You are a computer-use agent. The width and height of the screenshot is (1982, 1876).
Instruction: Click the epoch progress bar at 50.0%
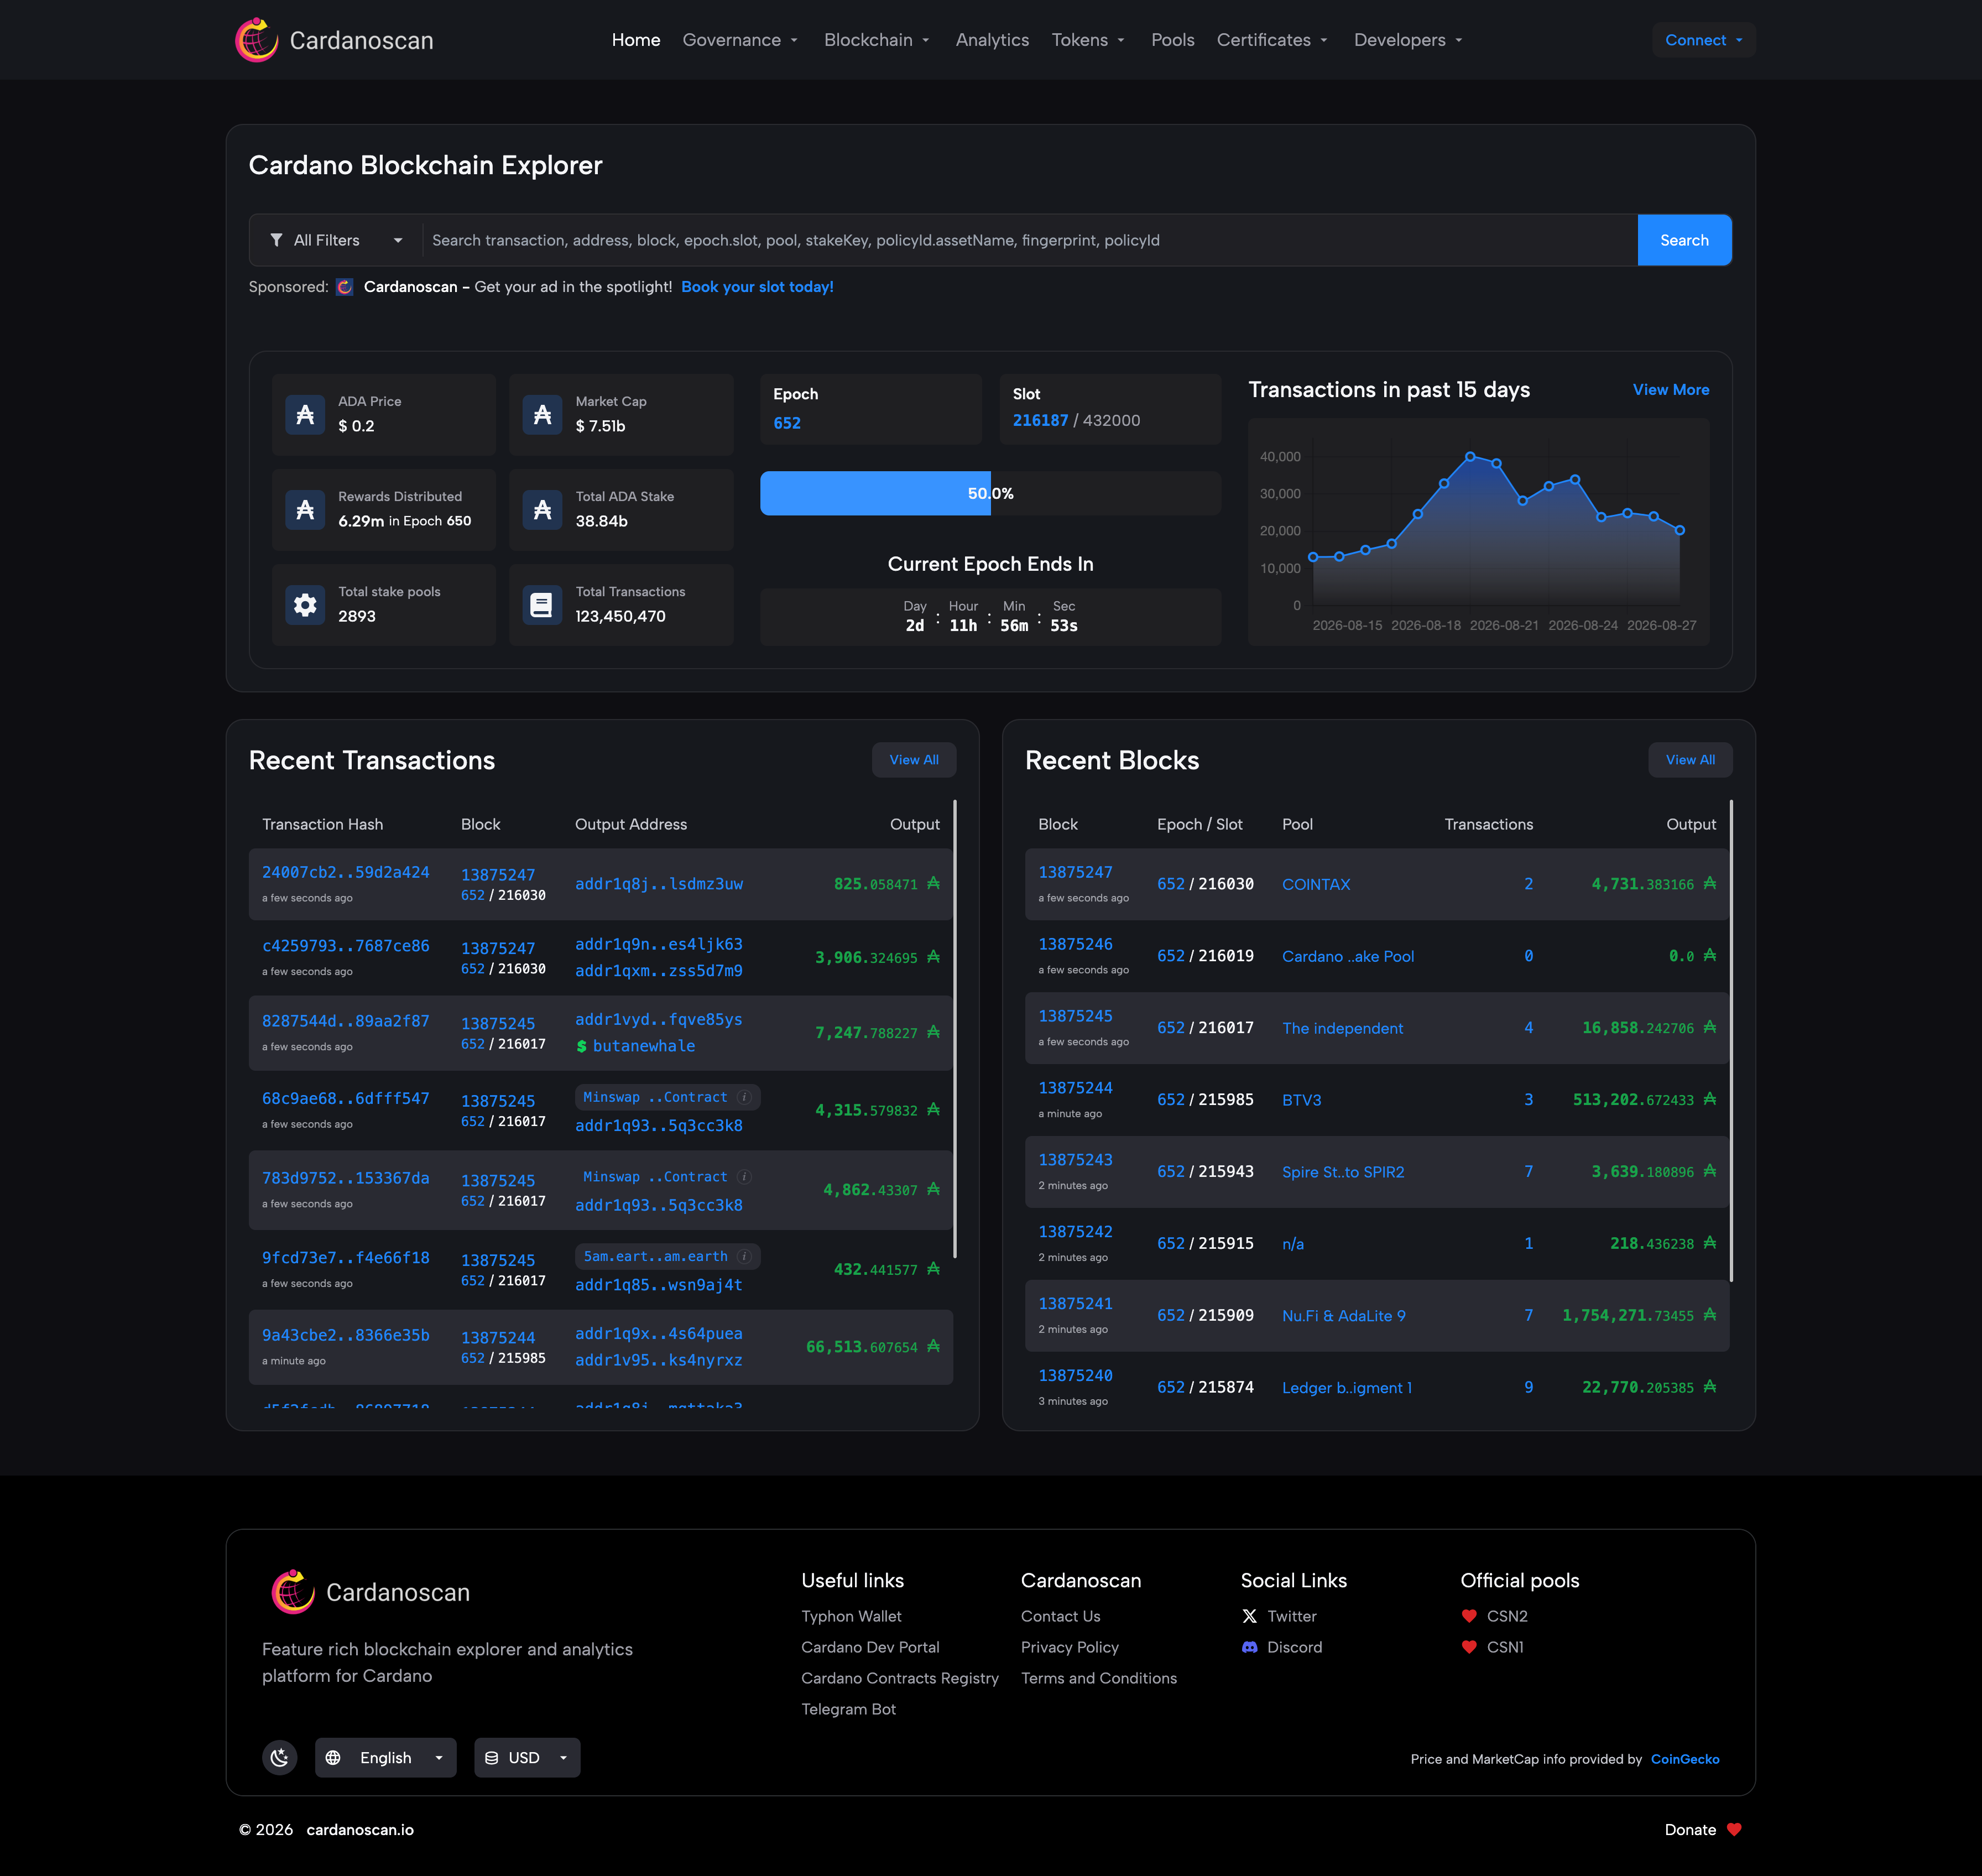[x=990, y=494]
